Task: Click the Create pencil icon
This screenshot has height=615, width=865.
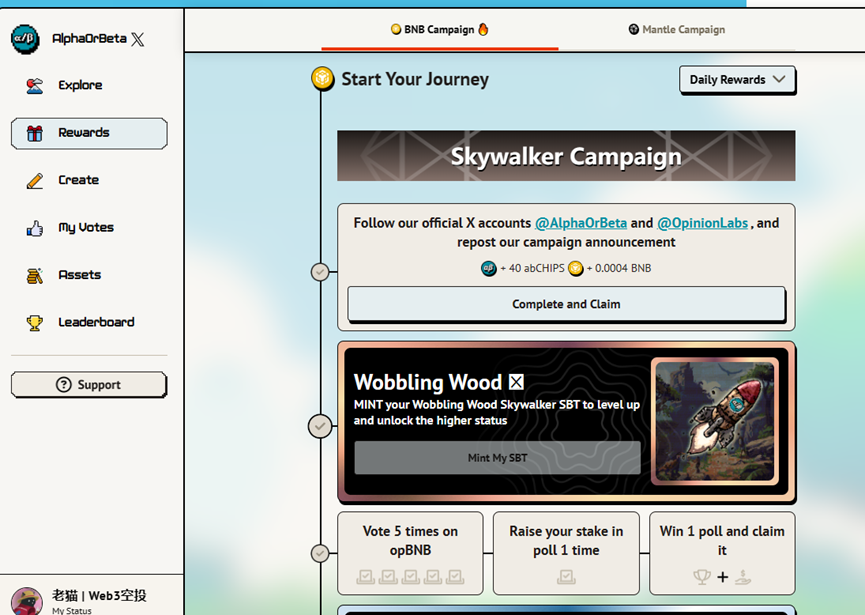Action: (35, 181)
